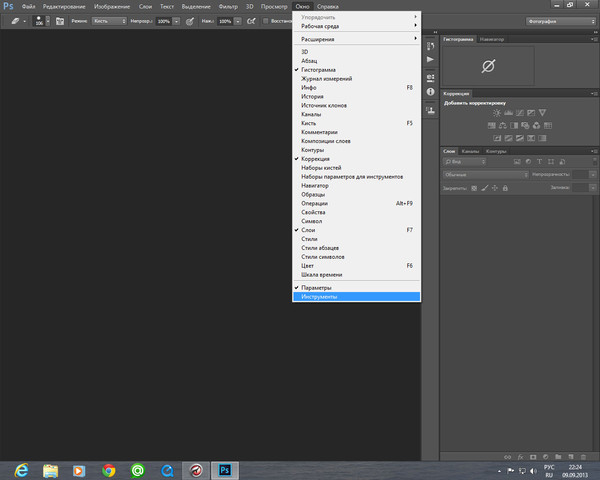
Task: Add an Invert adjustment
Action: tap(497, 138)
